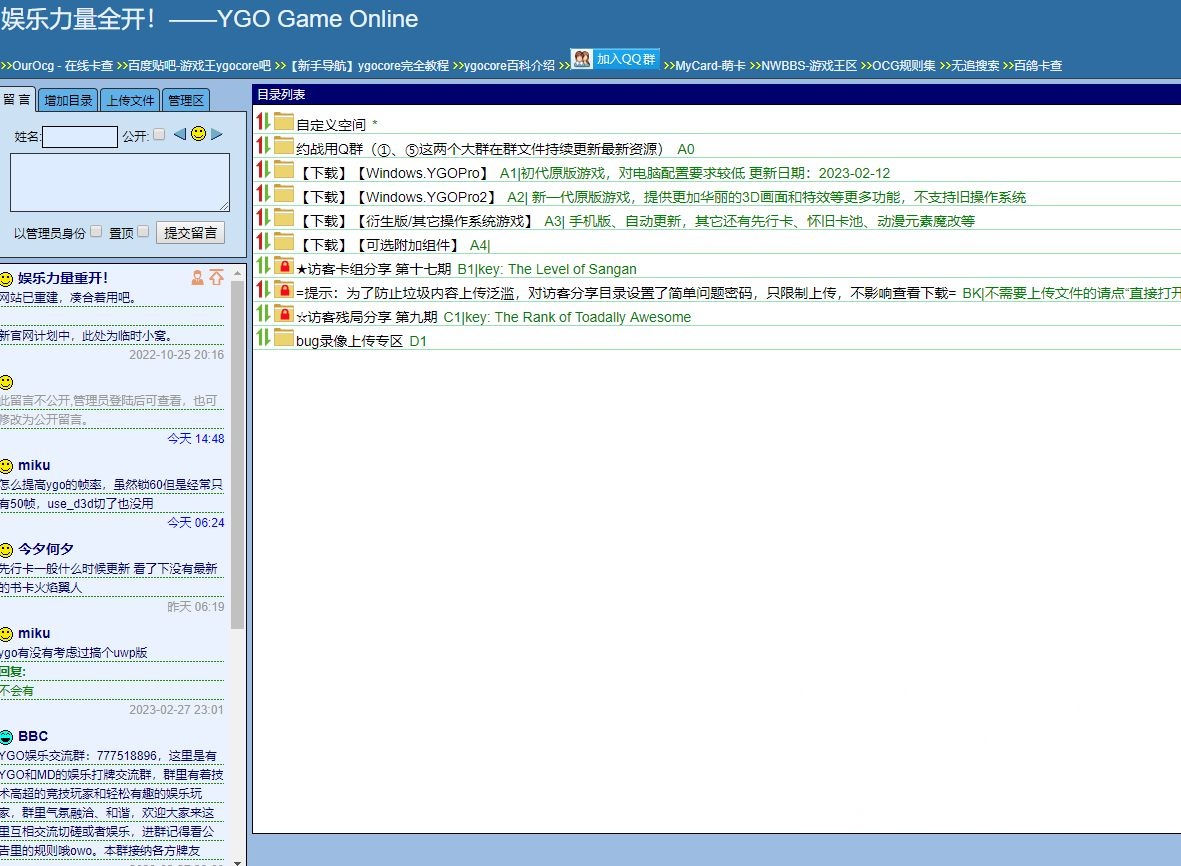Viewport: 1181px width, 866px height.
Task: Open the 管理区 tab
Action: click(x=186, y=99)
